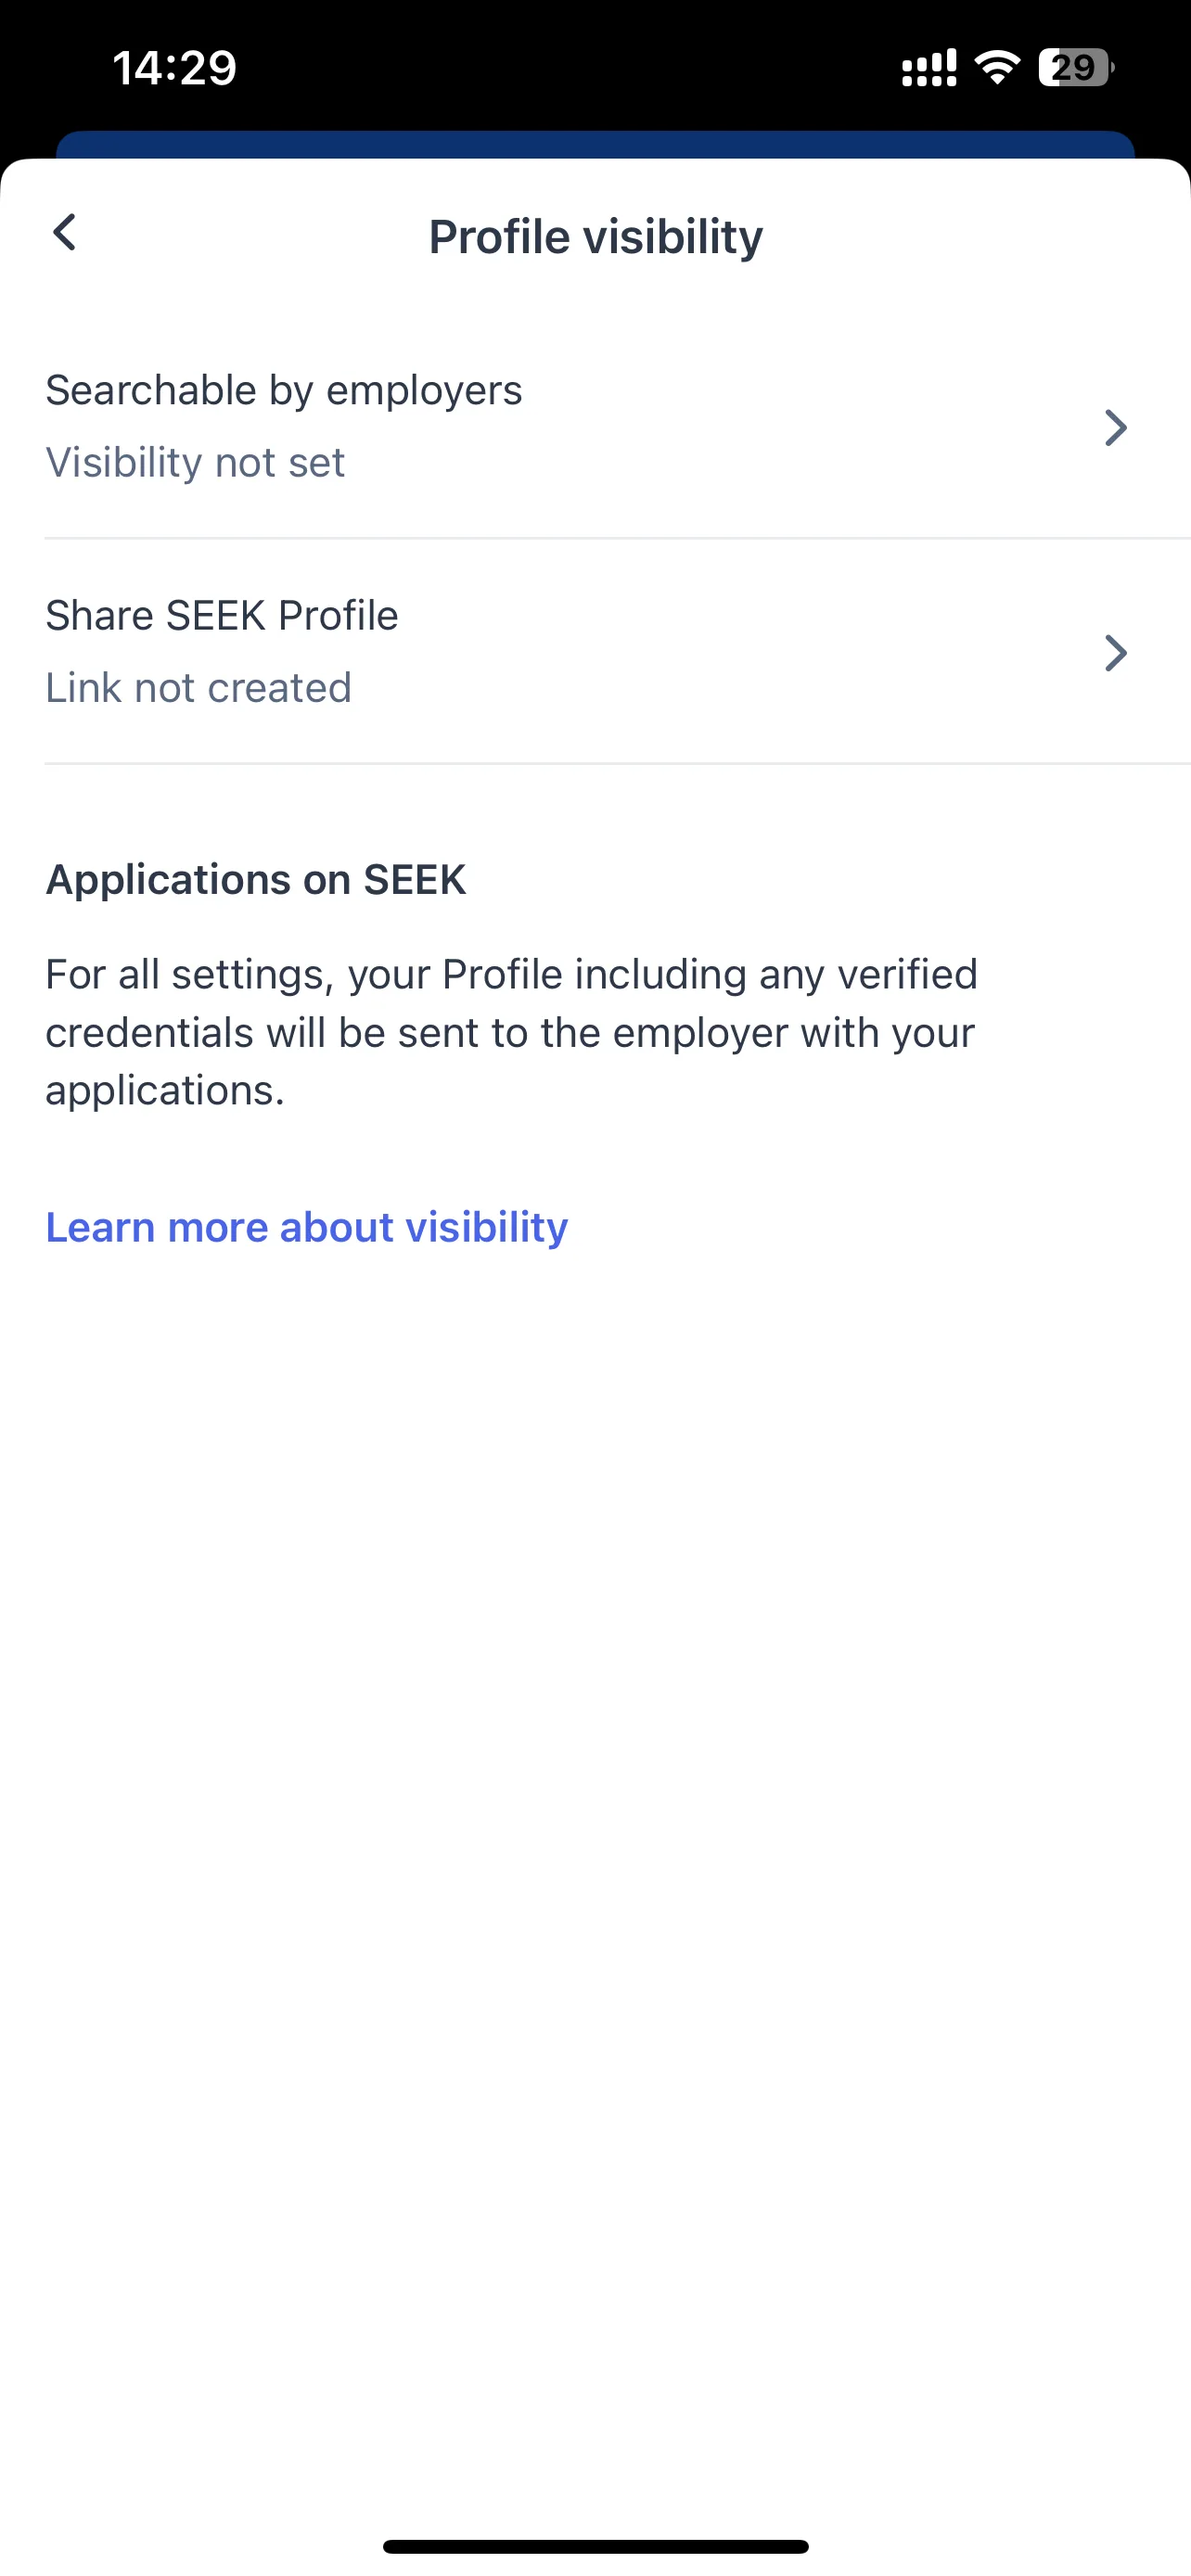Tap the word employers in first row
Viewport: 1191px width, 2576px height.
[424, 391]
